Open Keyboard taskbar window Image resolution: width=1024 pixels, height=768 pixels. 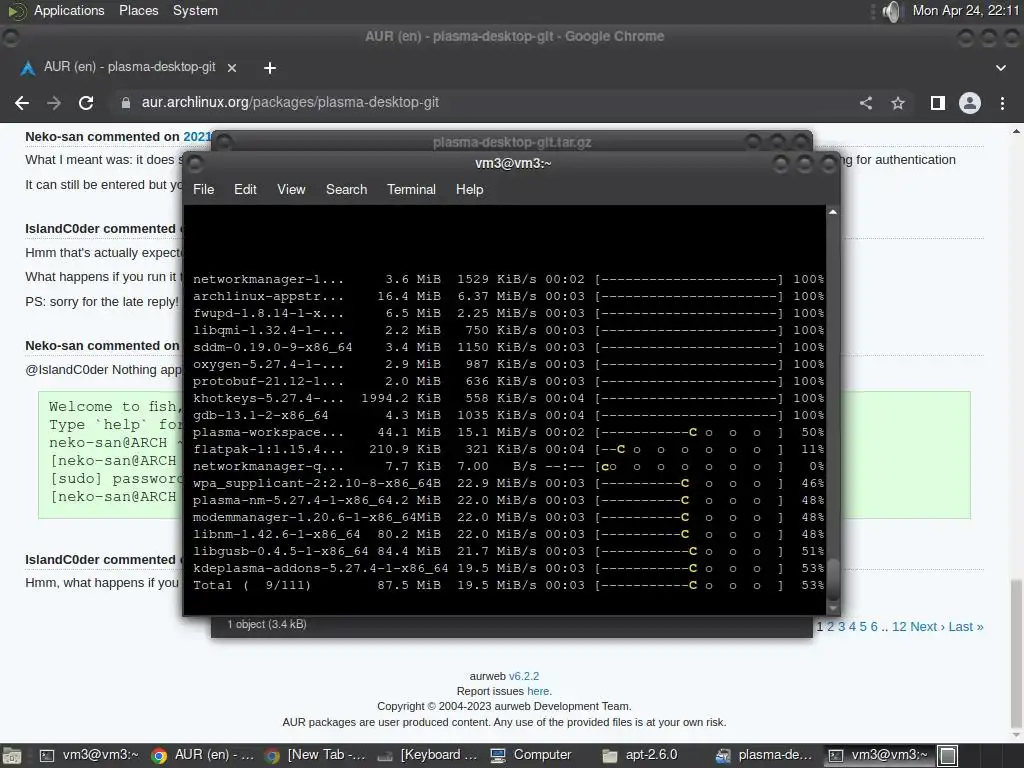point(428,756)
